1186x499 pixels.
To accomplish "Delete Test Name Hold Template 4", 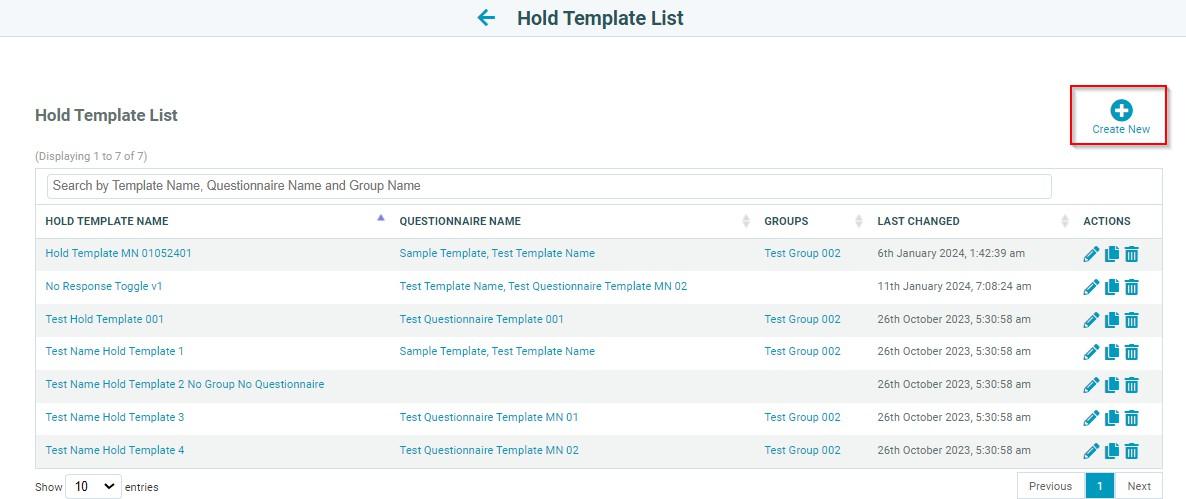I will [x=1132, y=451].
